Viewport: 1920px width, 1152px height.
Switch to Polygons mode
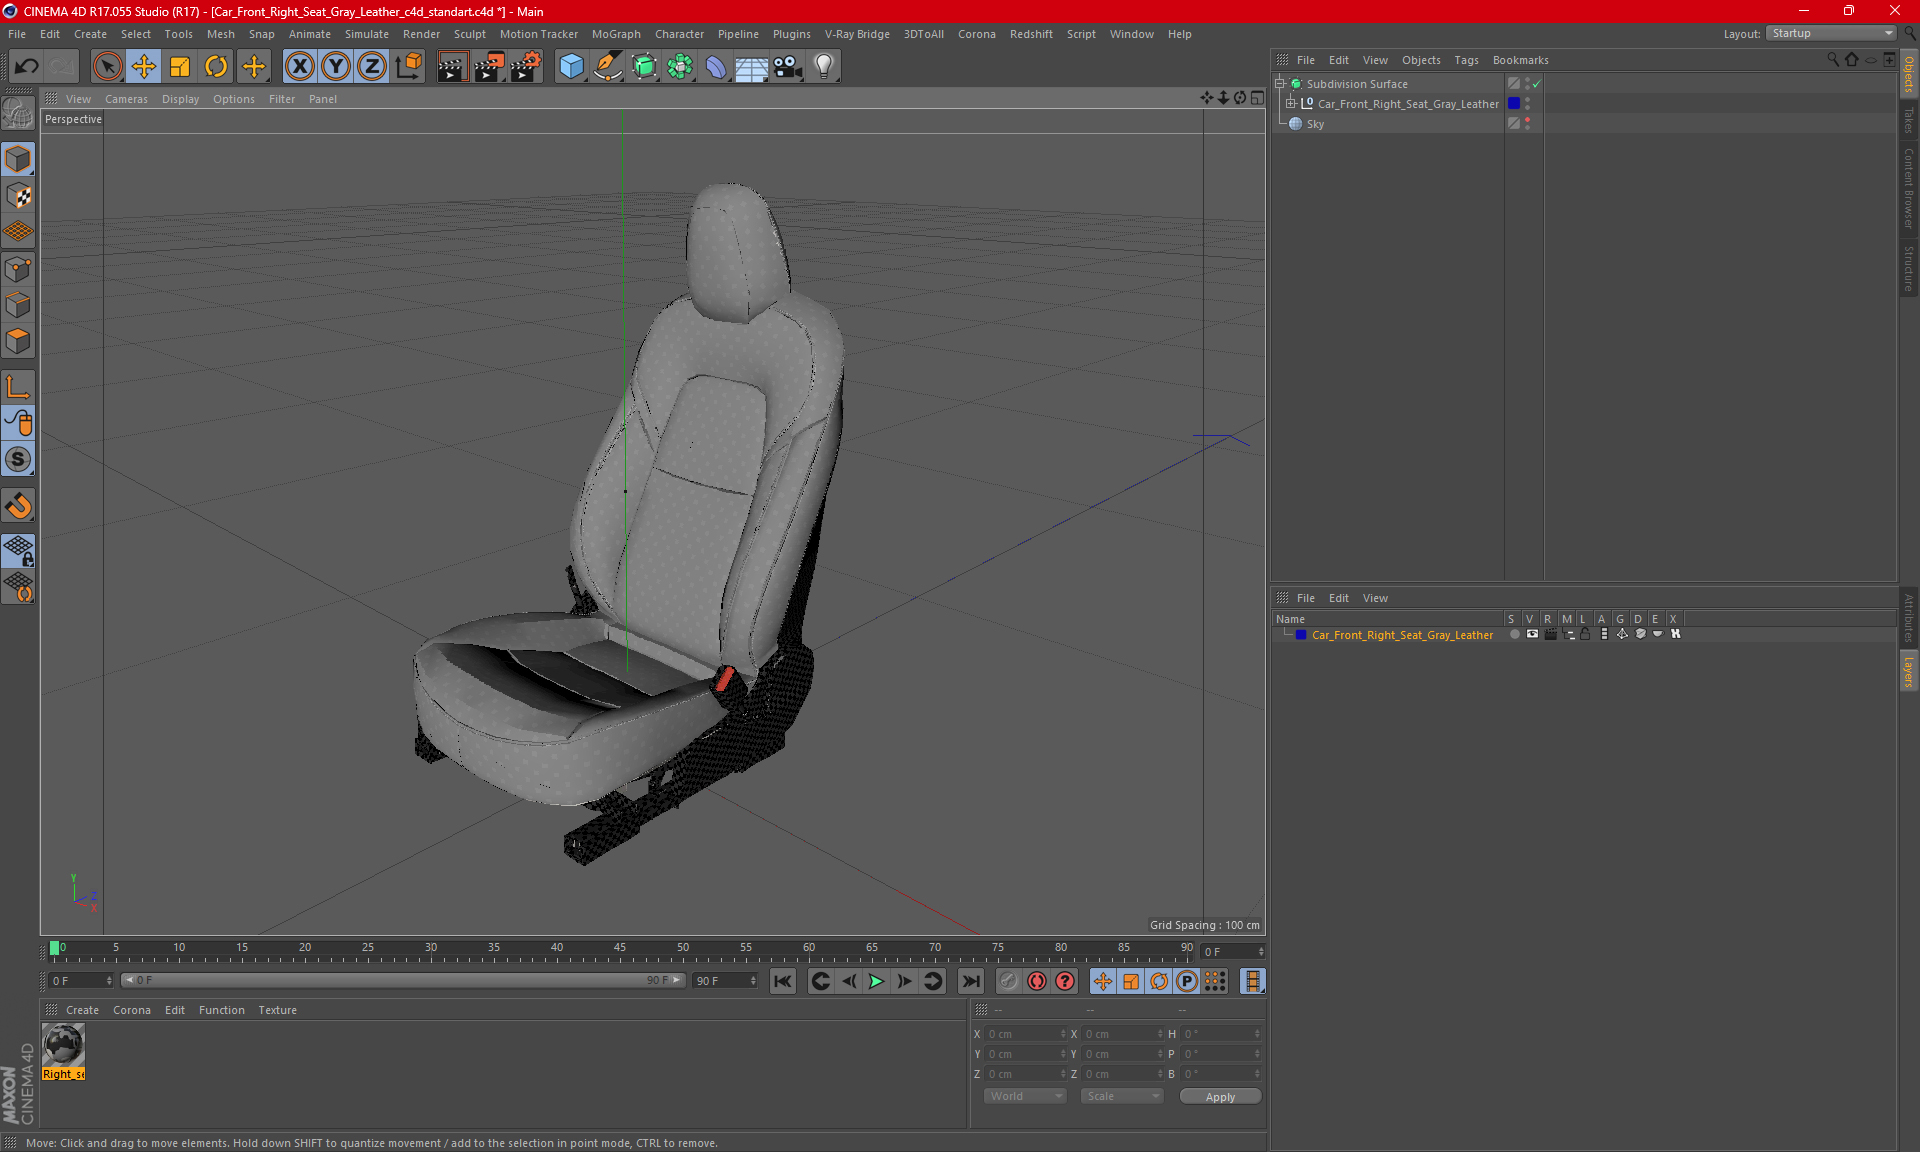pos(18,341)
